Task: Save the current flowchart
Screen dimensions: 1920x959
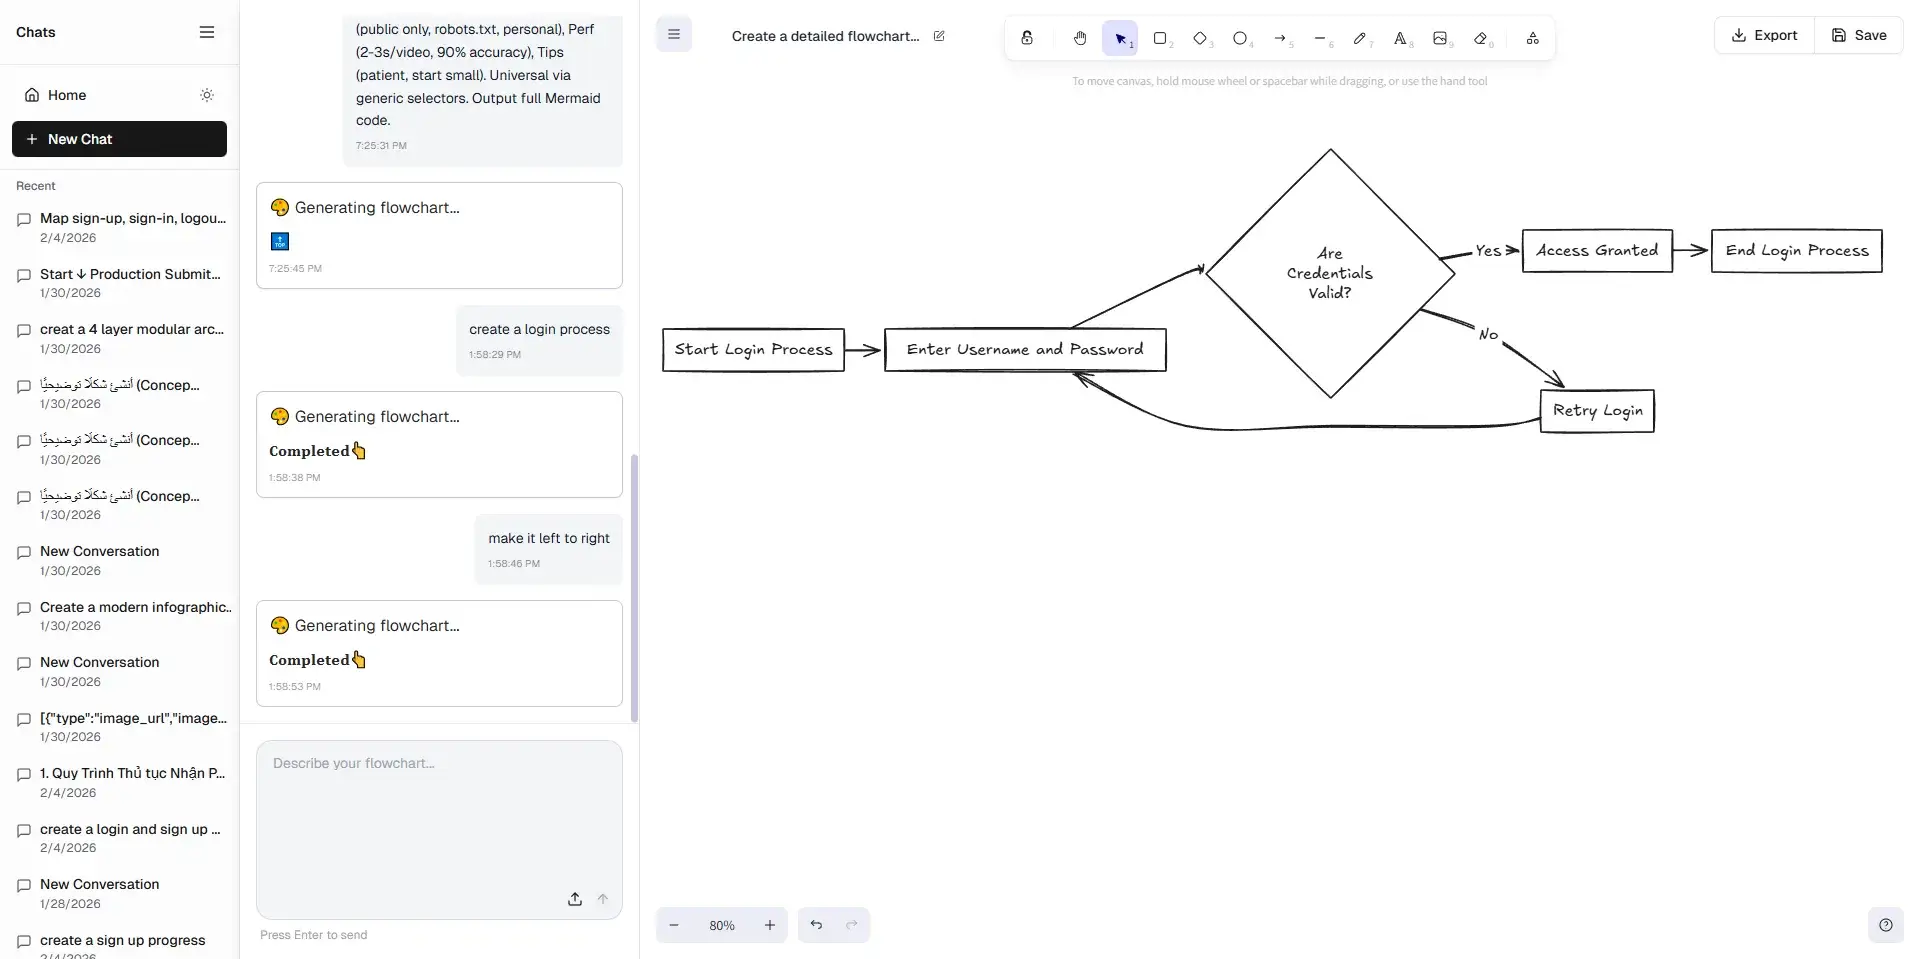Action: (x=1859, y=35)
